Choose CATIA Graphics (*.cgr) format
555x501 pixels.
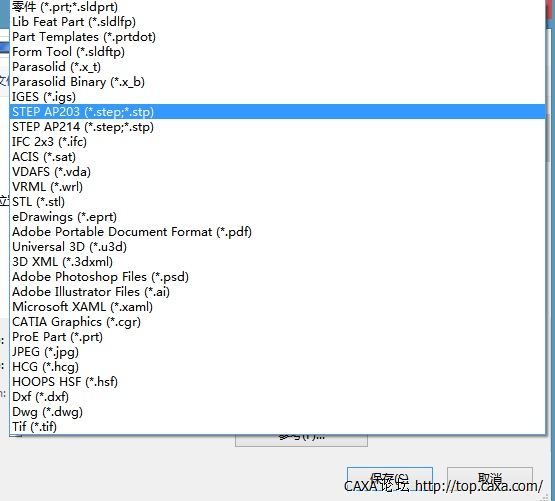pyautogui.click(x=278, y=322)
